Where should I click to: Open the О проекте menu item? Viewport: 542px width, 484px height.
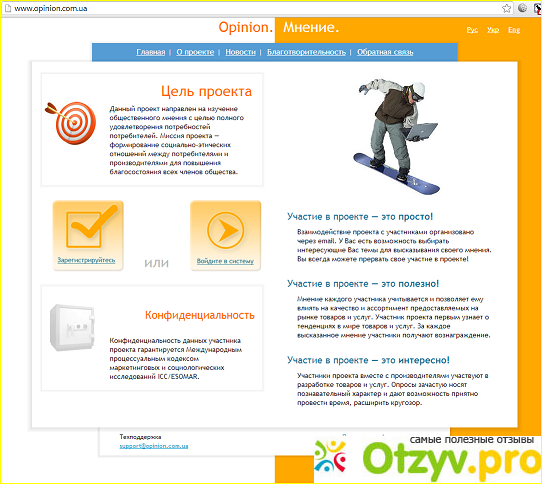195,52
